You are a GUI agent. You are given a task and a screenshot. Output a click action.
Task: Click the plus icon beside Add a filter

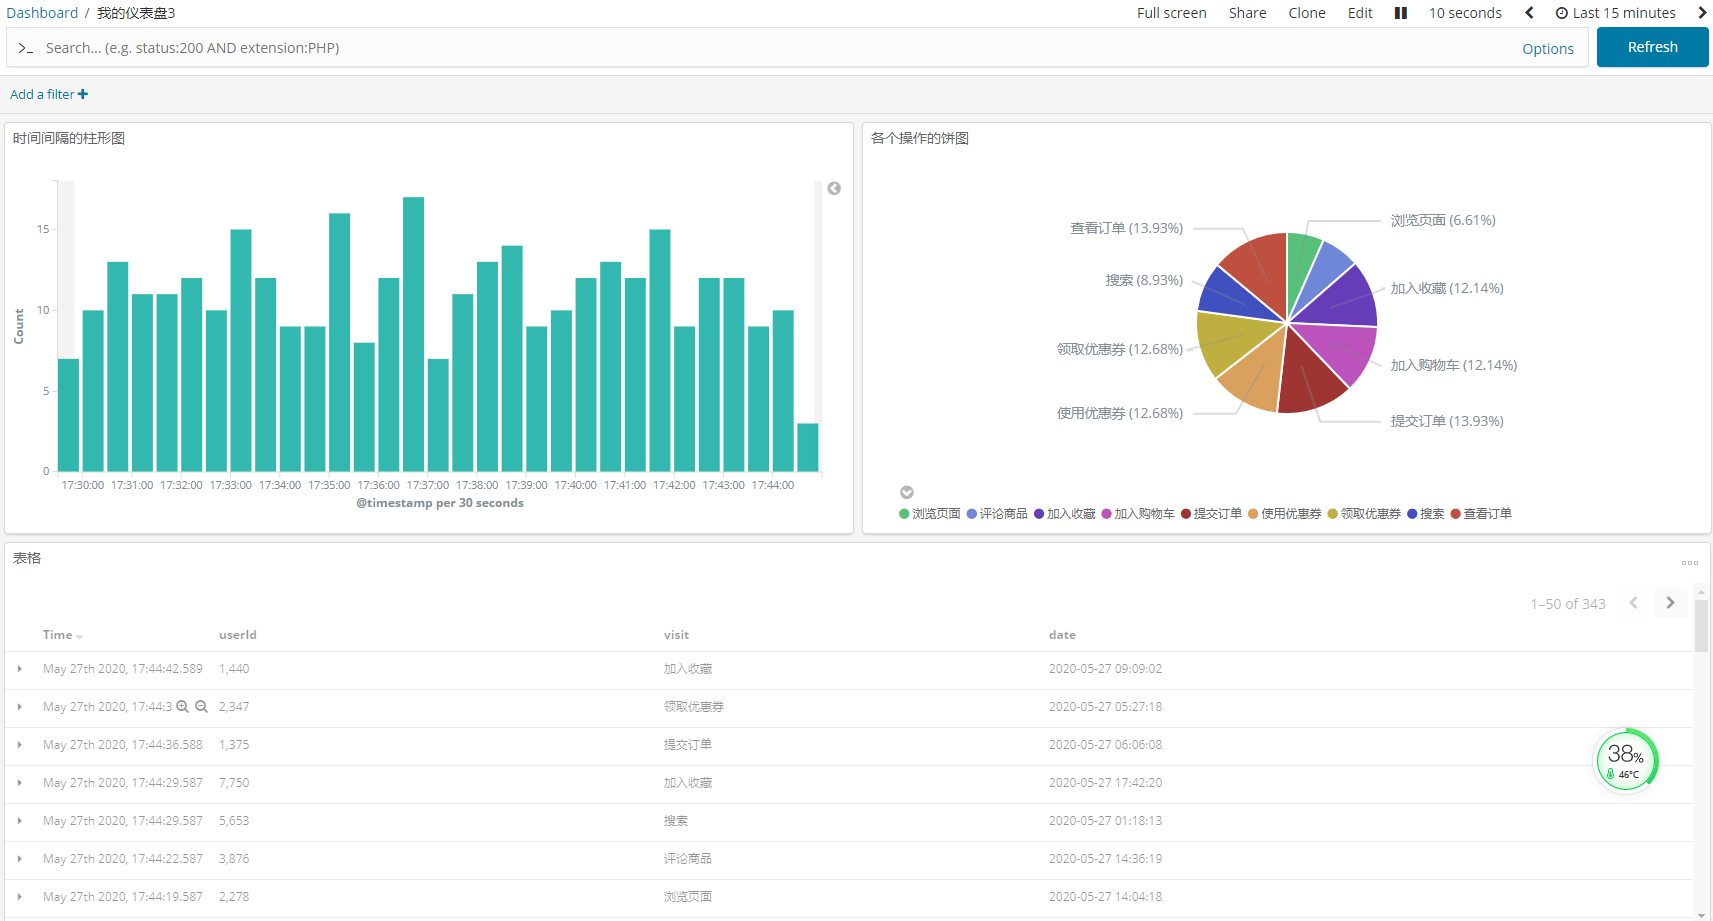click(x=83, y=94)
